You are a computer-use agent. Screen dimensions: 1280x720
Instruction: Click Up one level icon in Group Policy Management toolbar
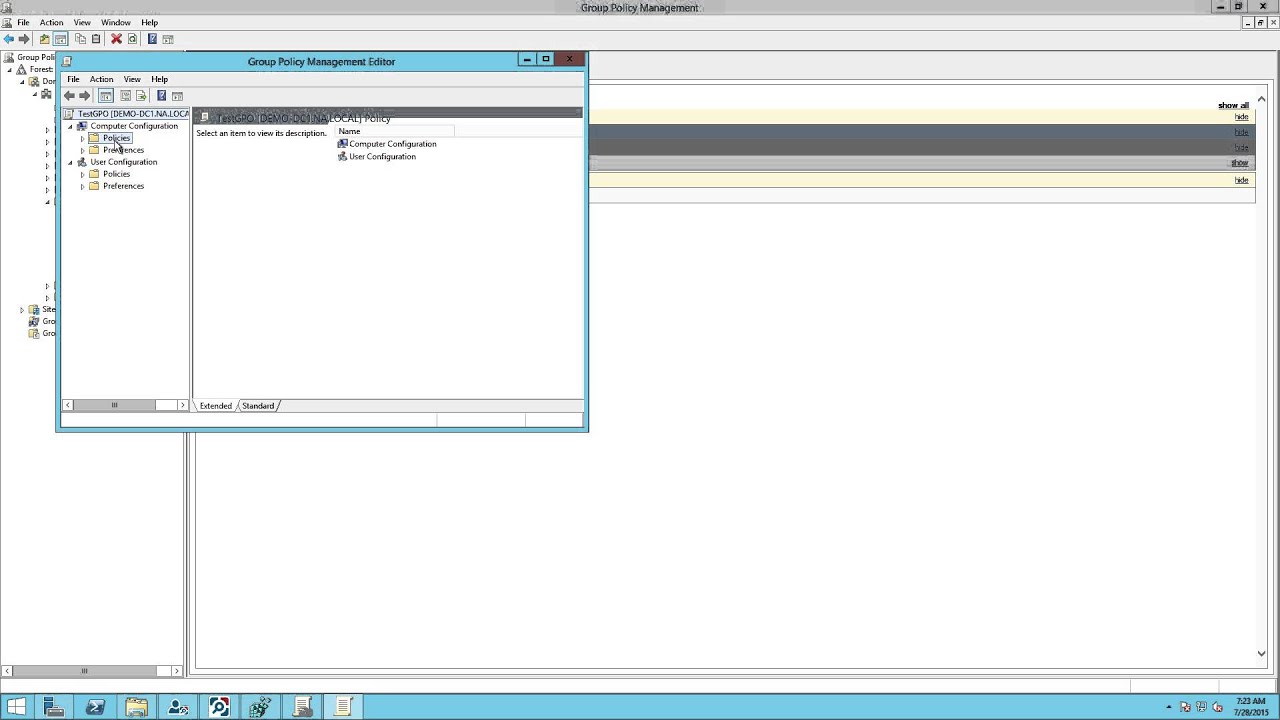pyautogui.click(x=44, y=39)
